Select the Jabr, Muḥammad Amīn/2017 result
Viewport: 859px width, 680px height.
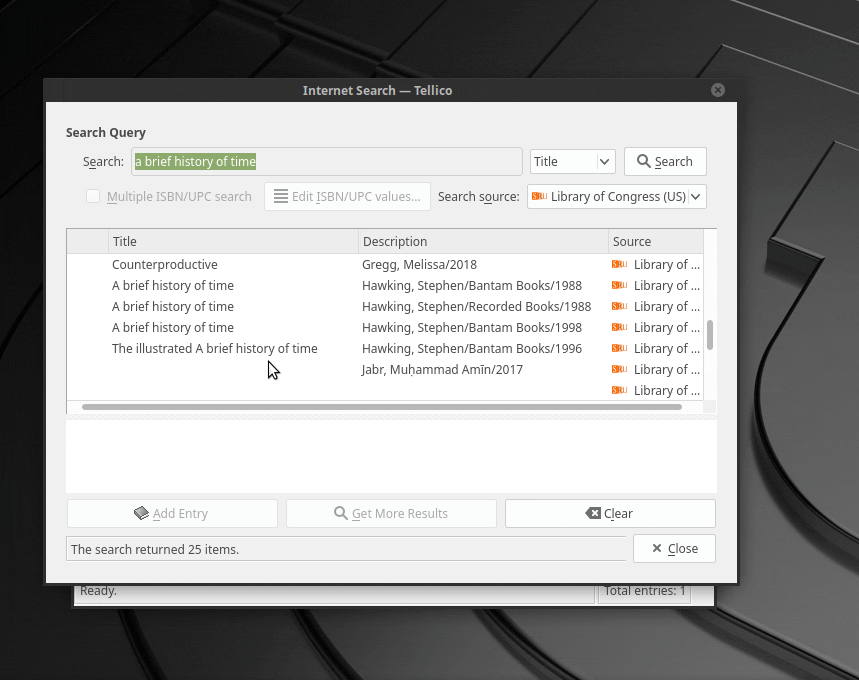coord(385,369)
